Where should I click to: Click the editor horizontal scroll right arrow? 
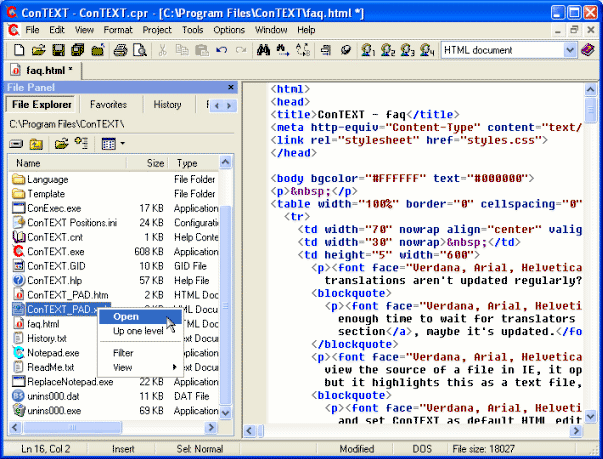coord(576,431)
